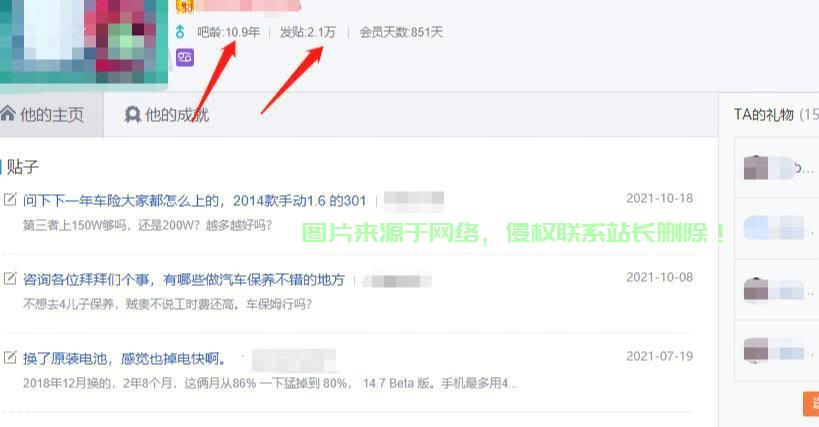Image resolution: width=819 pixels, height=427 pixels.
Task: Click the gold VIP badge icon
Action: (x=184, y=6)
